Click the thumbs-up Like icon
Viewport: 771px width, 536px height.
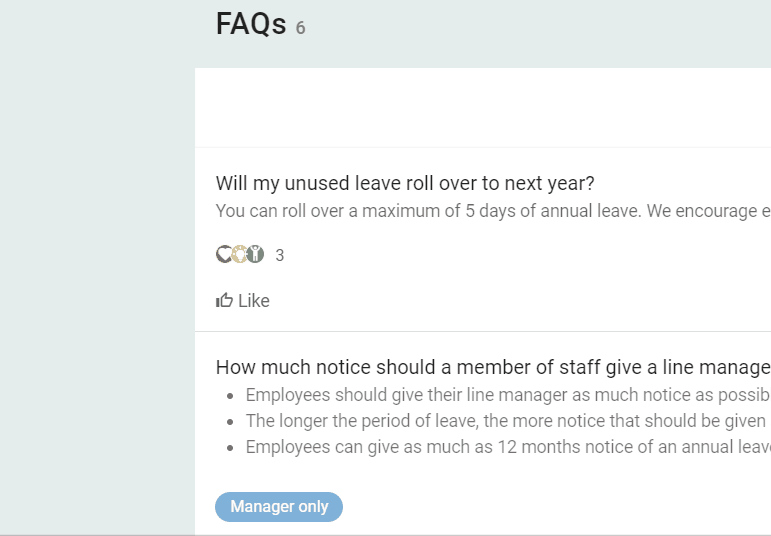(x=224, y=300)
